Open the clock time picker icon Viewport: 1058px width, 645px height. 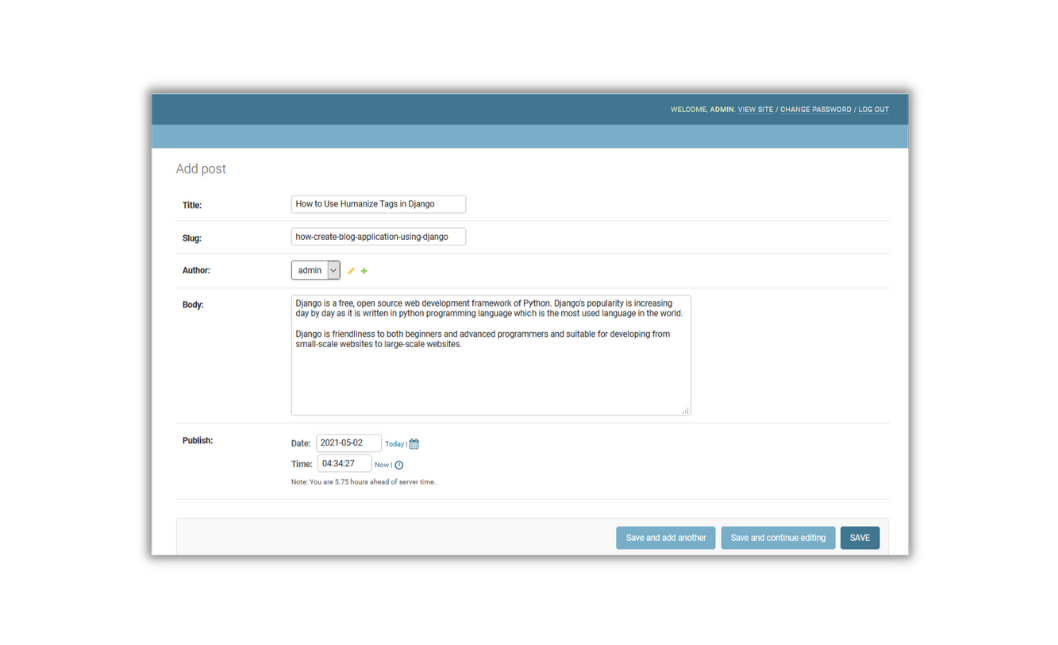pyautogui.click(x=399, y=465)
